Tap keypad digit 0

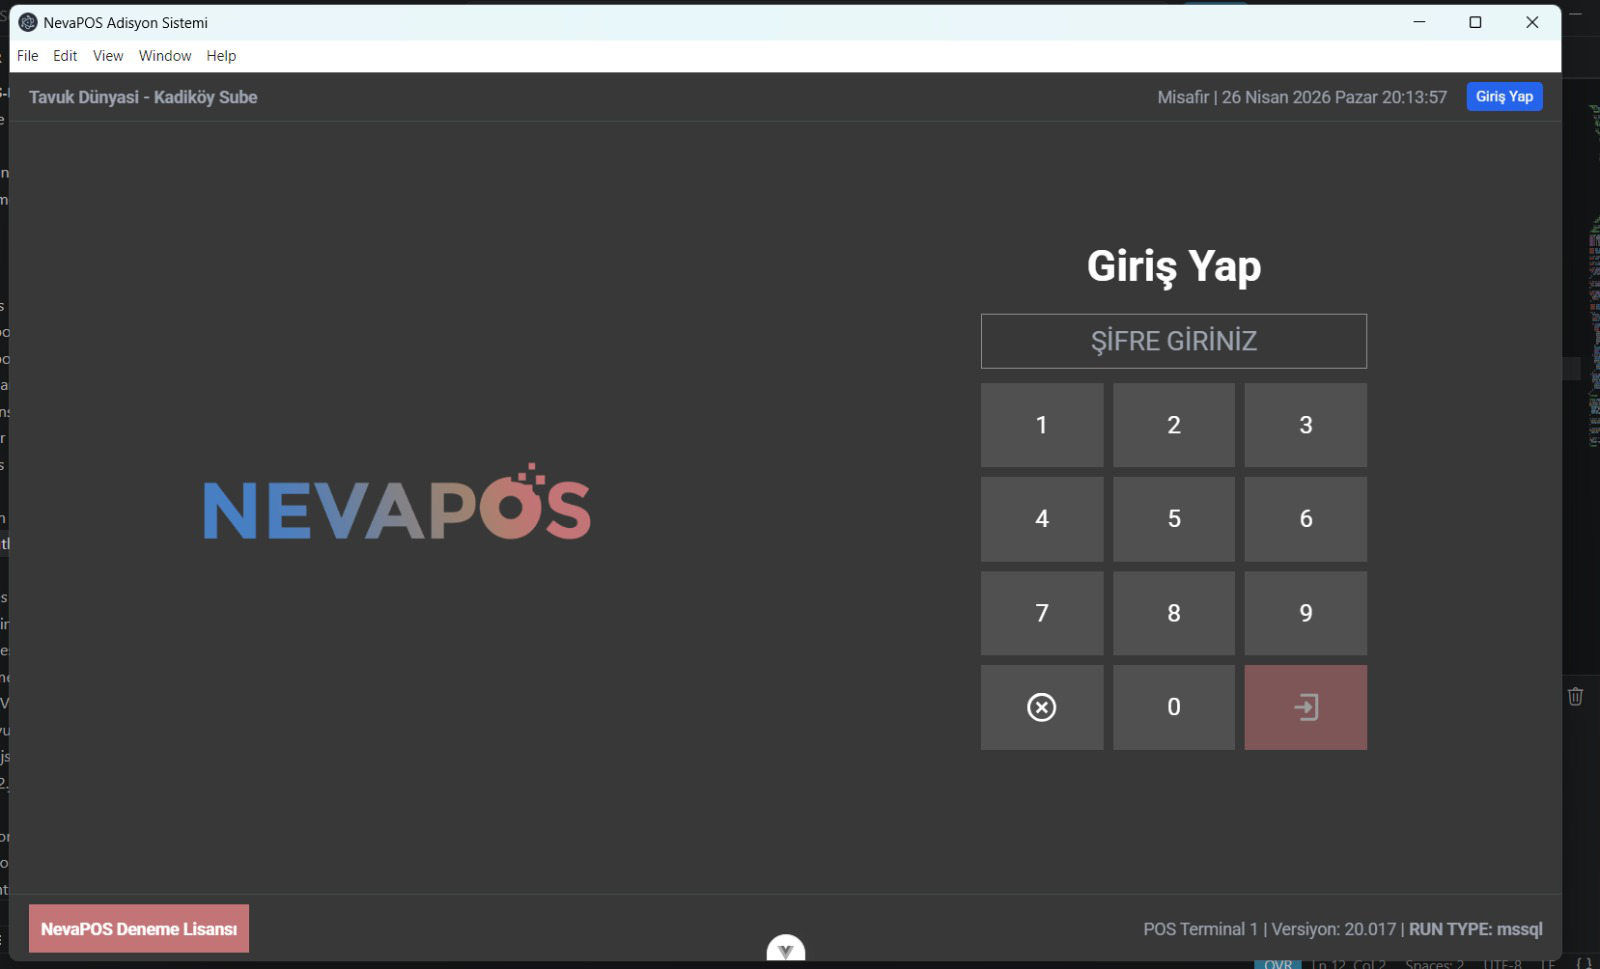click(x=1174, y=707)
